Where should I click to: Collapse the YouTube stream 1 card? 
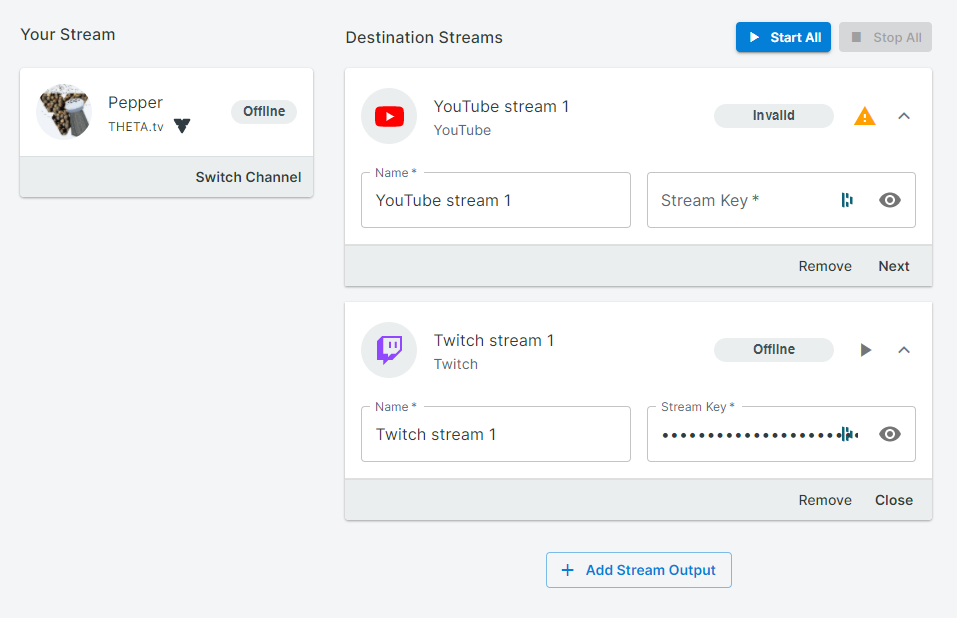904,116
